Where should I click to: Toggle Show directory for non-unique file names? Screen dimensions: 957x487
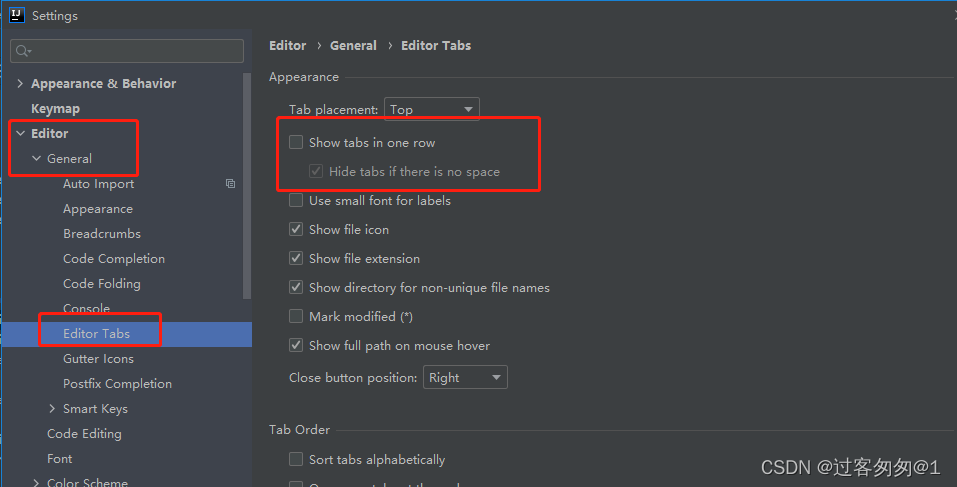[x=296, y=287]
